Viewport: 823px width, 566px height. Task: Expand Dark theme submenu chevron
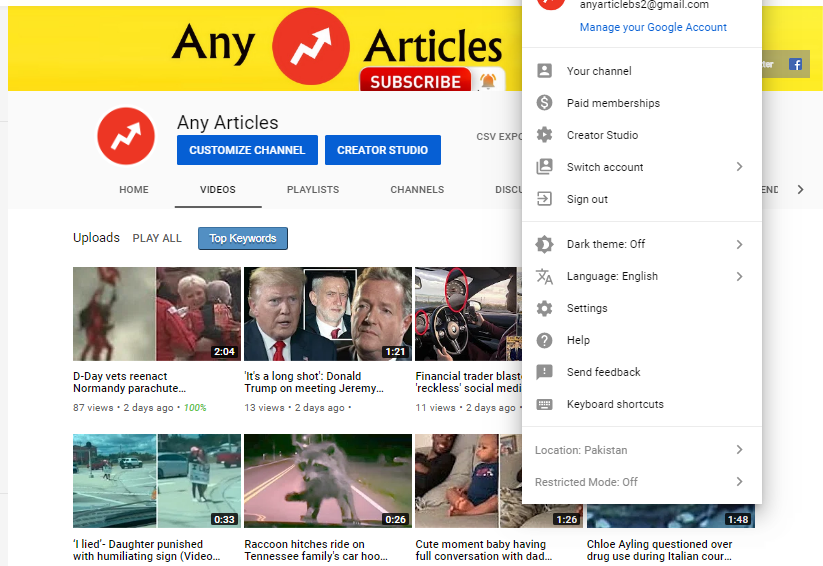pyautogui.click(x=739, y=244)
